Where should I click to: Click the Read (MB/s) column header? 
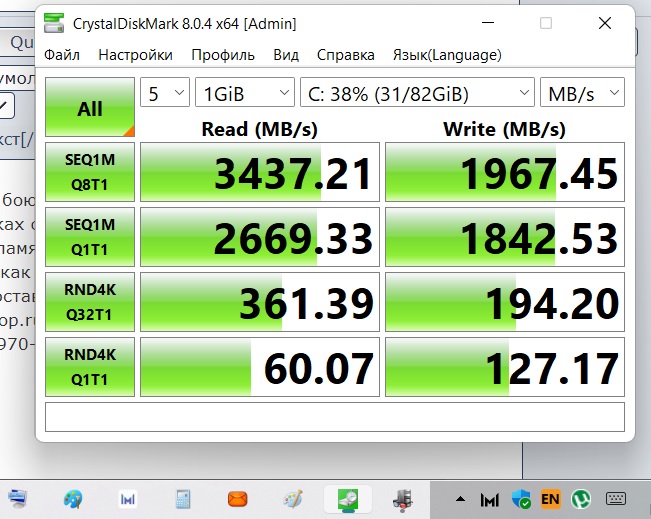pos(259,129)
